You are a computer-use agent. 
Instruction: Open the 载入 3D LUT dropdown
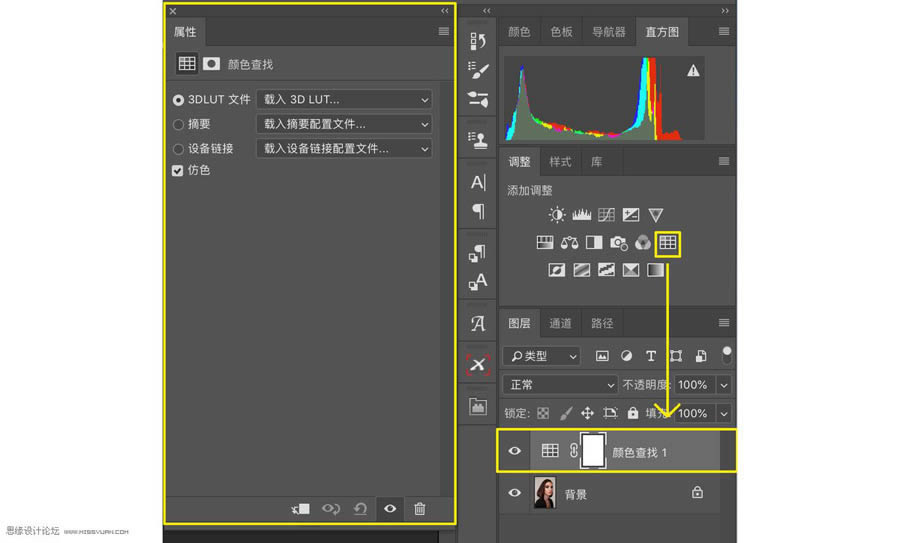(344, 100)
